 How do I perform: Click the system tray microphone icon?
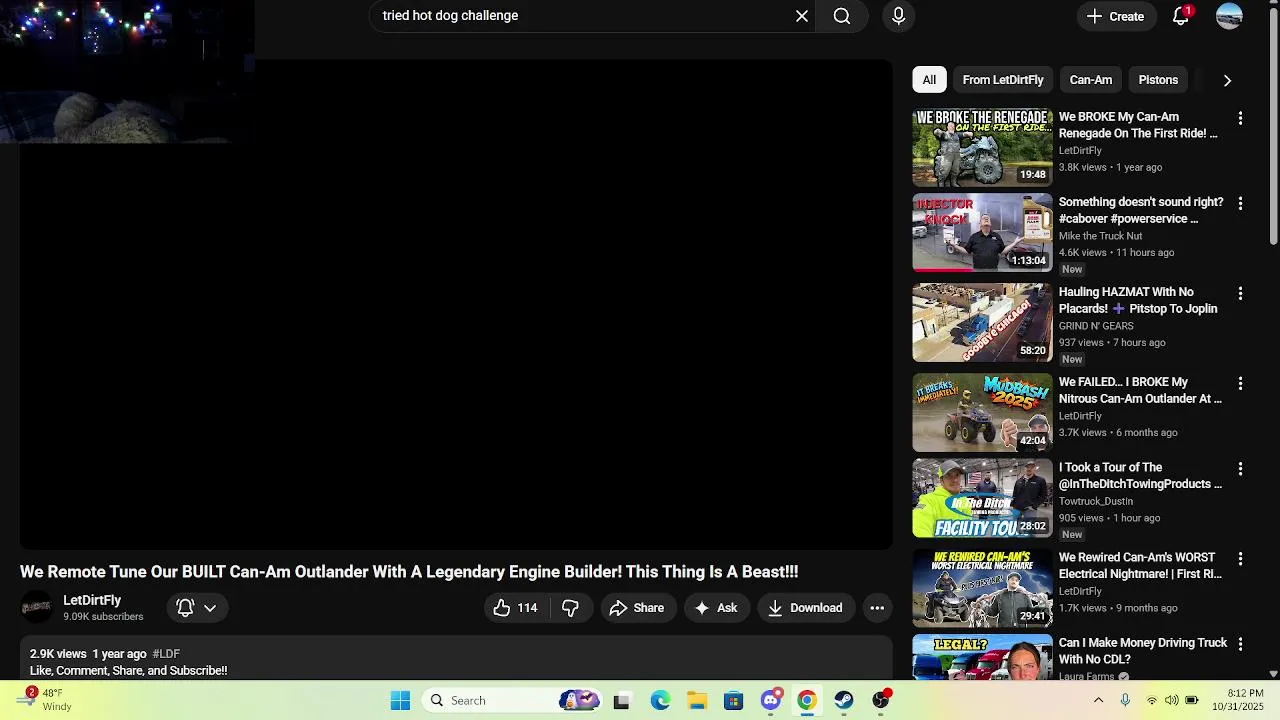click(1125, 701)
